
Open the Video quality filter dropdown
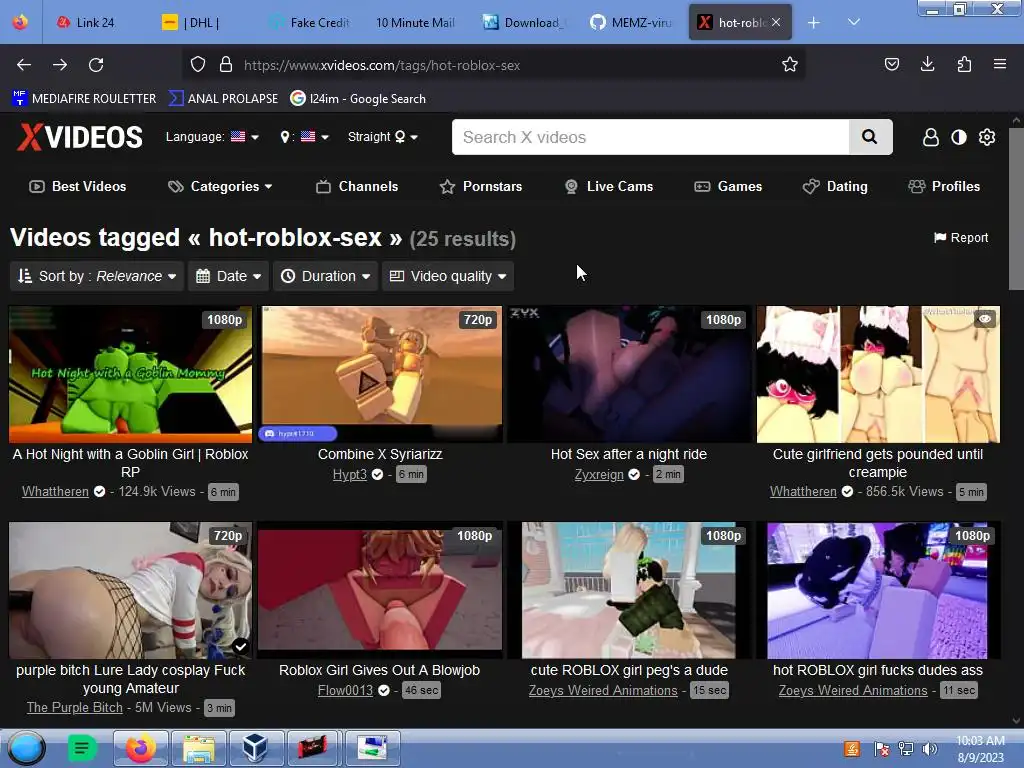click(x=448, y=276)
